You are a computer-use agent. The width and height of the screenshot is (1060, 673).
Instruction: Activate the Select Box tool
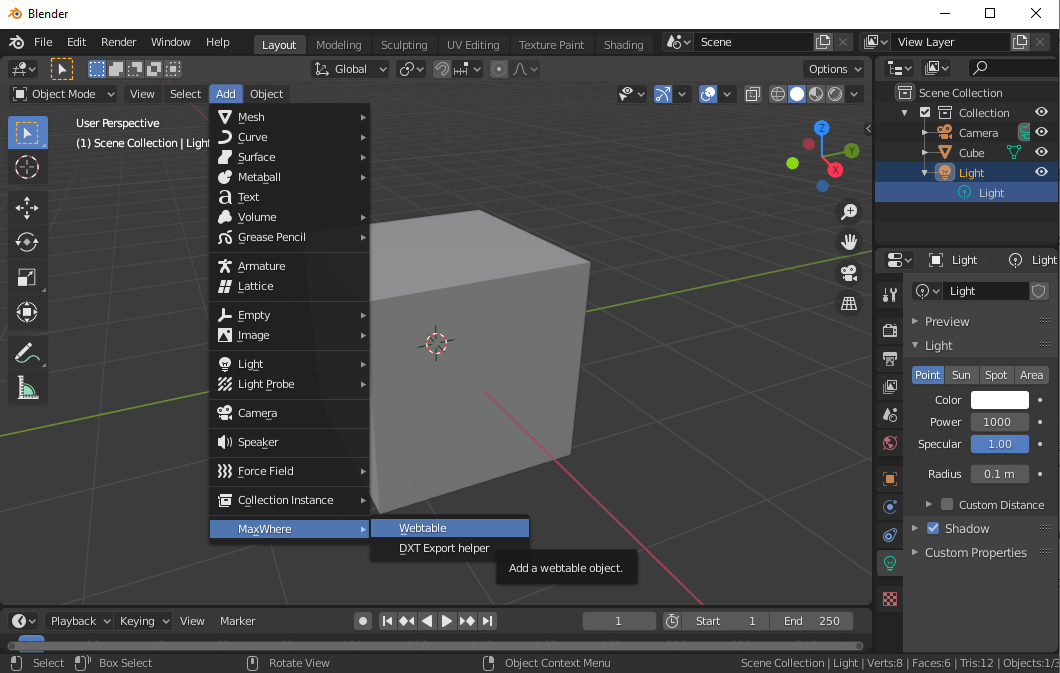[27, 132]
